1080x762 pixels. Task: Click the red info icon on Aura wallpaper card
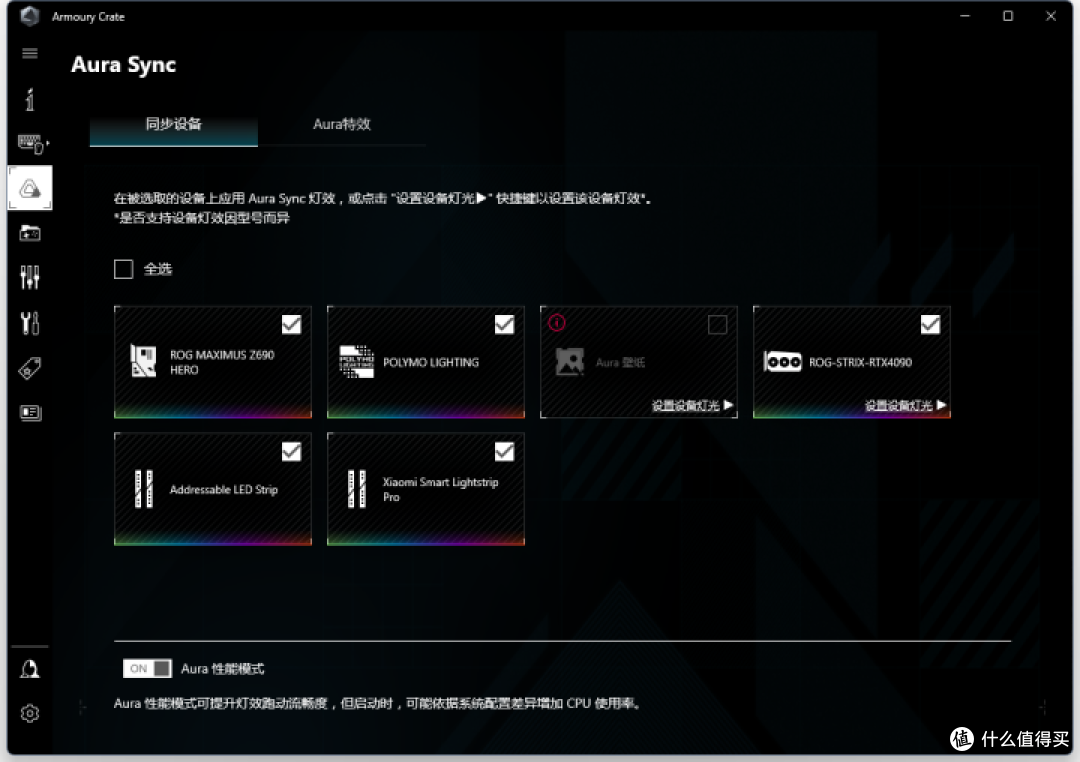point(557,322)
